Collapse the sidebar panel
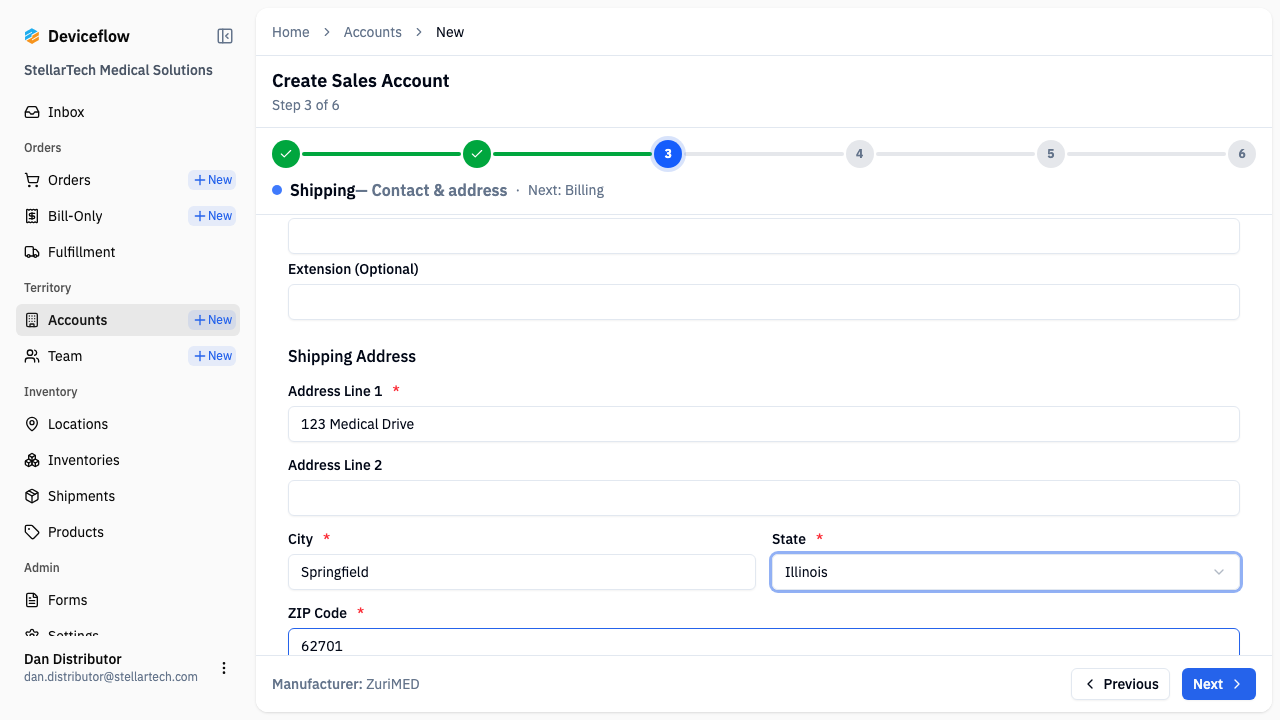Viewport: 1280px width, 720px height. coord(224,35)
